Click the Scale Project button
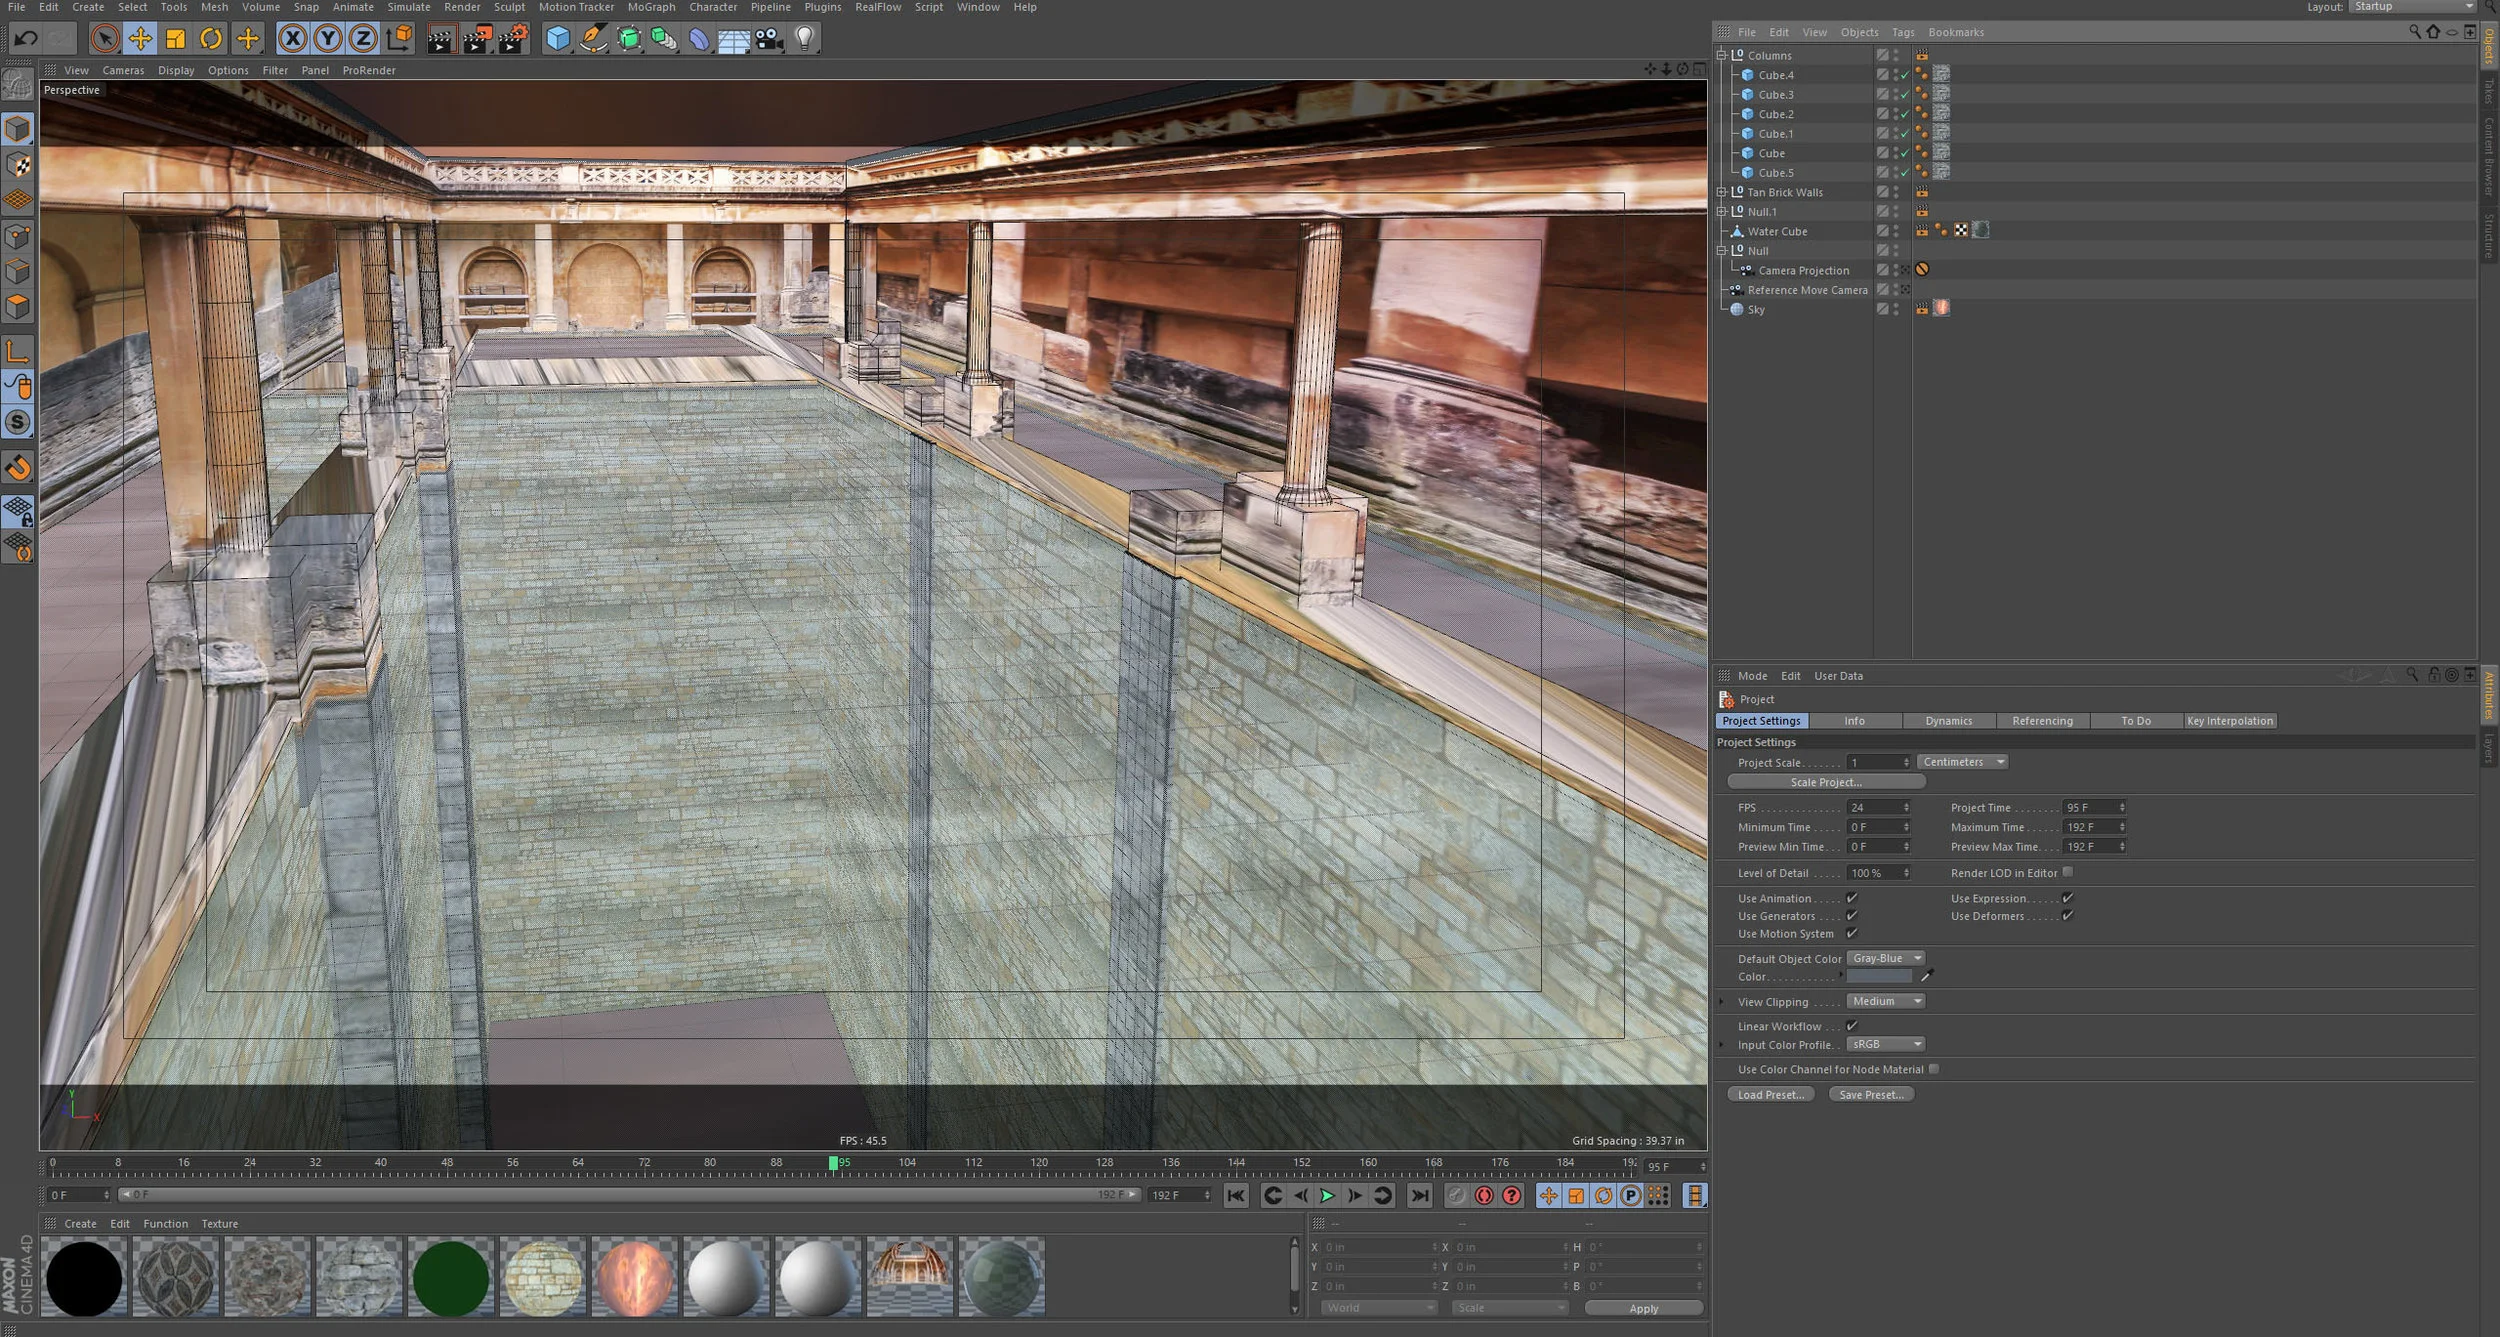 tap(1825, 782)
